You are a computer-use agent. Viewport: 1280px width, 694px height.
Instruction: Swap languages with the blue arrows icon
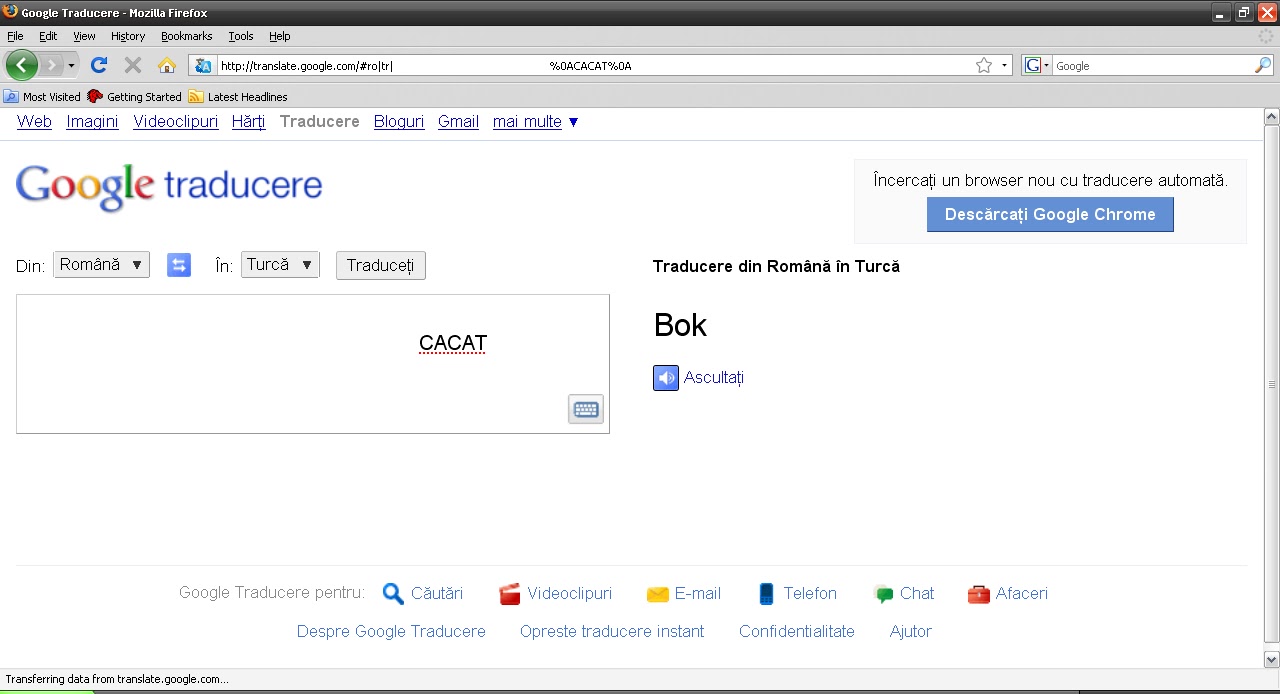pyautogui.click(x=179, y=265)
